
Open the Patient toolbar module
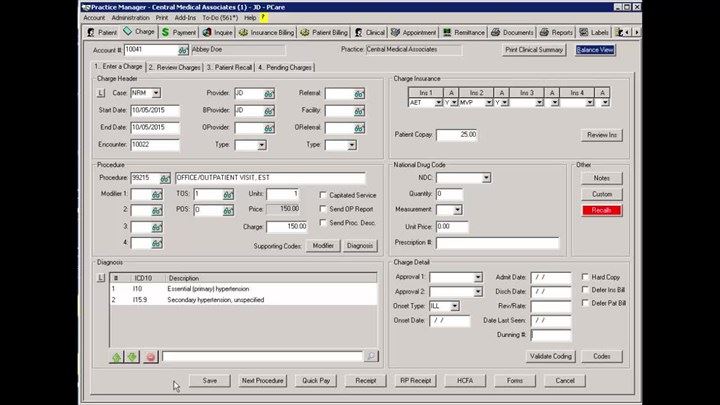click(102, 32)
